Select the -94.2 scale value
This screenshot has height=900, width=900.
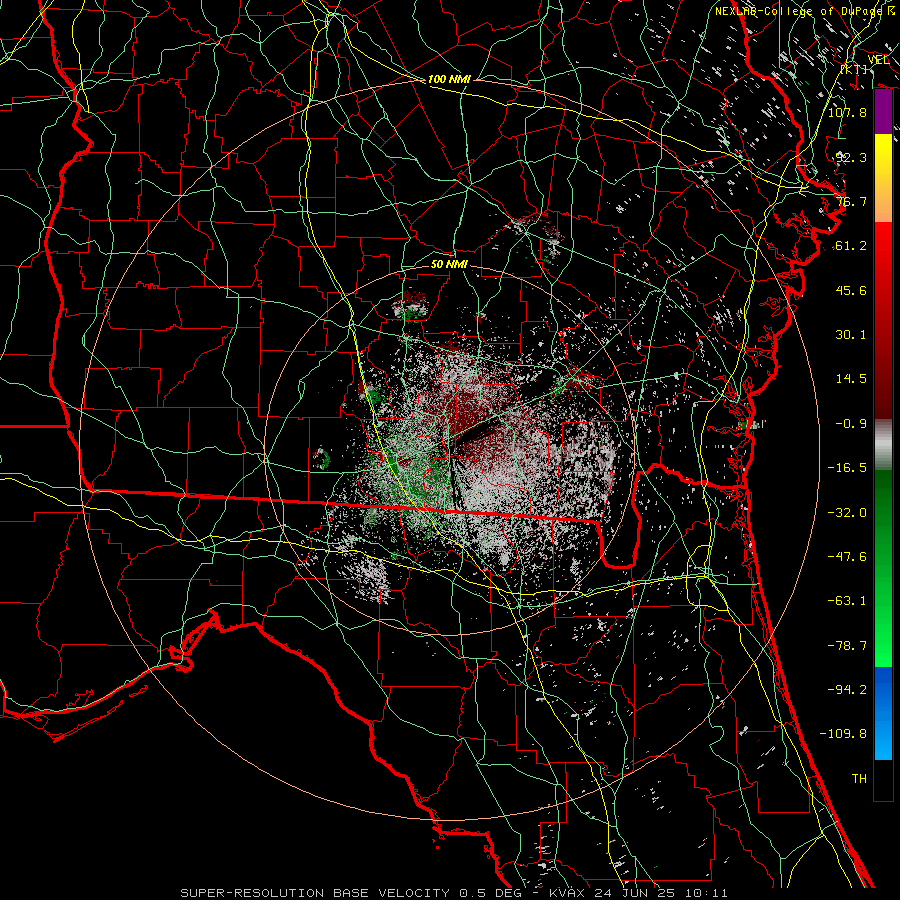tap(847, 690)
